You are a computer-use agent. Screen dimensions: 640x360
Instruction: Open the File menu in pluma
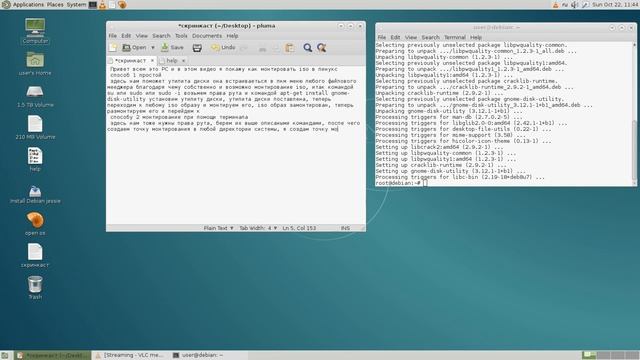[113, 36]
